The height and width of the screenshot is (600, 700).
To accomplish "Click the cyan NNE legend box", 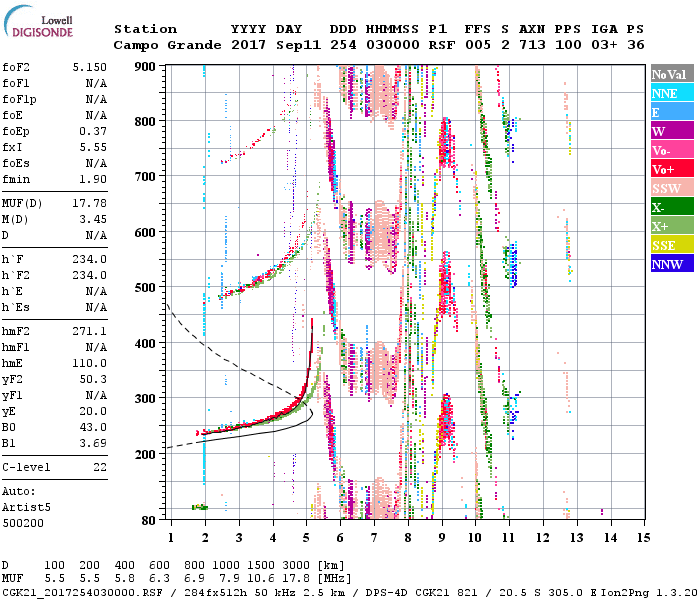I will (669, 93).
